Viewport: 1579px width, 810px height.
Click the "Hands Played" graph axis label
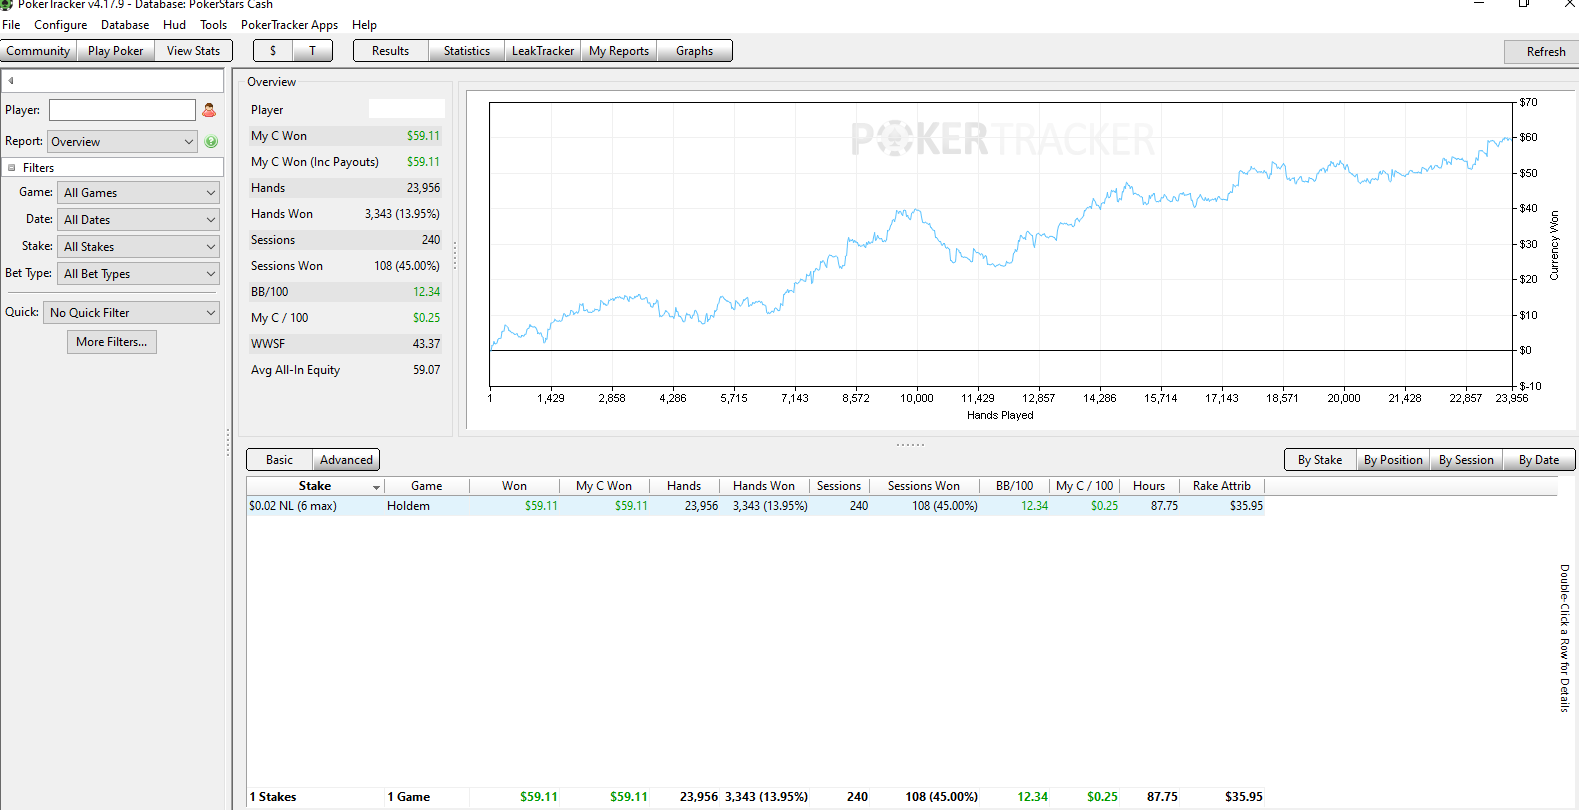coord(1000,415)
